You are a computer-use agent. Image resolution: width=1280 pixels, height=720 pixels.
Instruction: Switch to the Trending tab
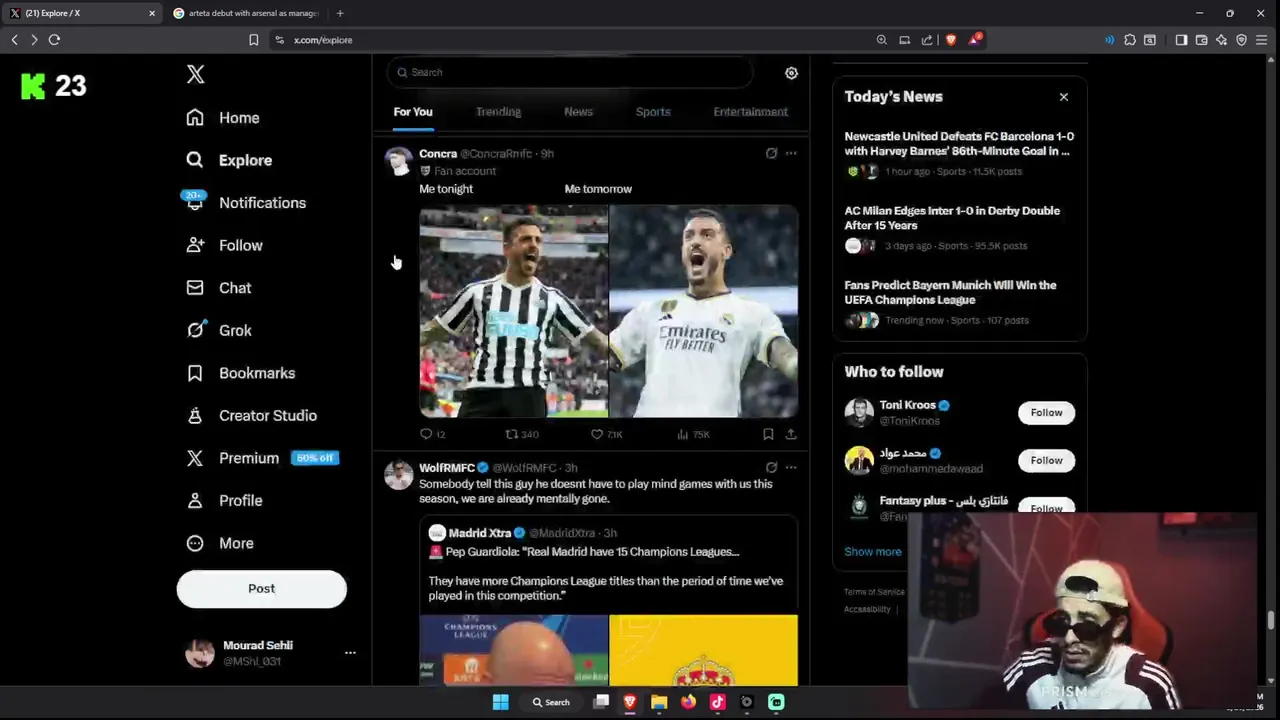click(498, 112)
